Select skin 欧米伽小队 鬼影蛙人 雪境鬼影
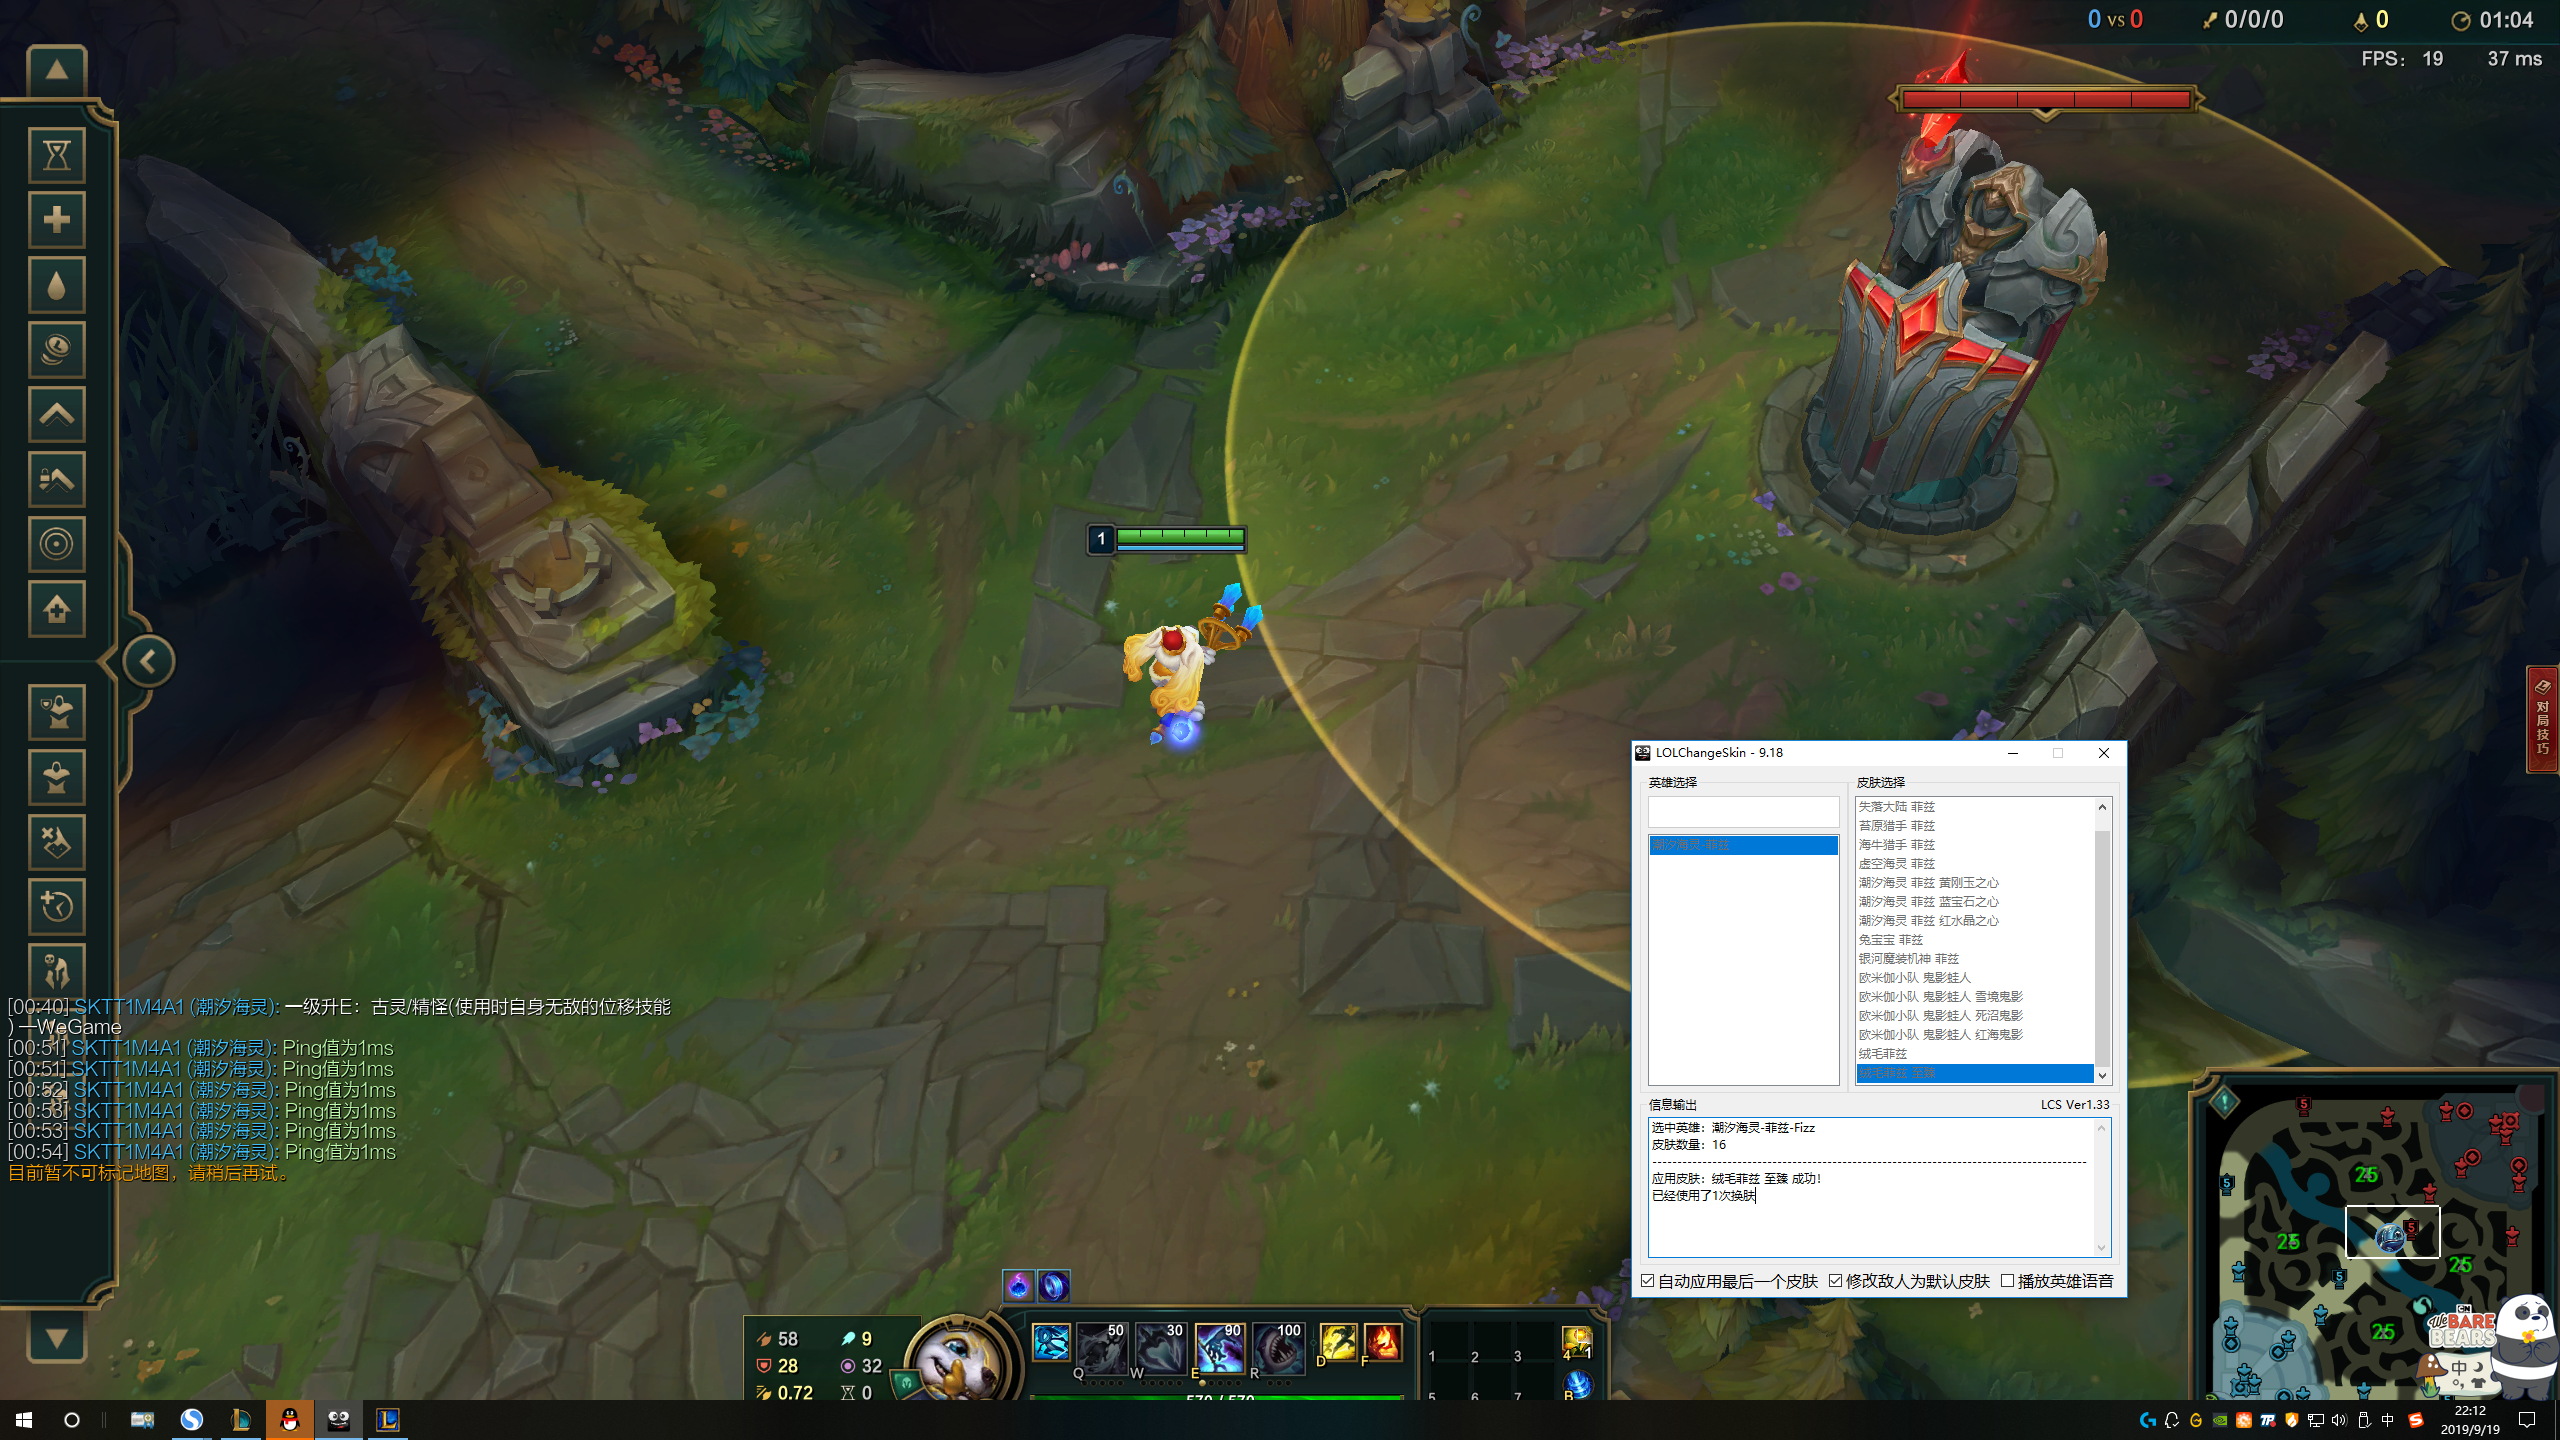This screenshot has height=1440, width=2560. pyautogui.click(x=1974, y=996)
